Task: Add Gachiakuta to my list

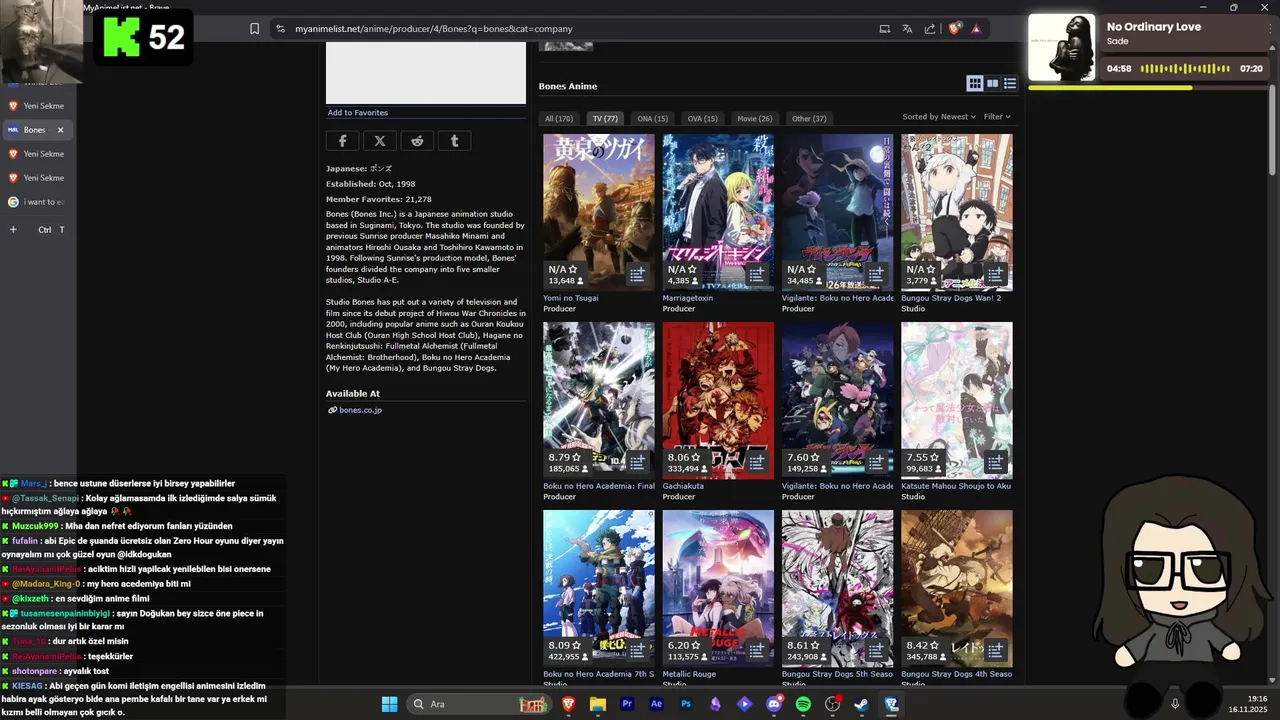Action: pyautogui.click(x=757, y=462)
